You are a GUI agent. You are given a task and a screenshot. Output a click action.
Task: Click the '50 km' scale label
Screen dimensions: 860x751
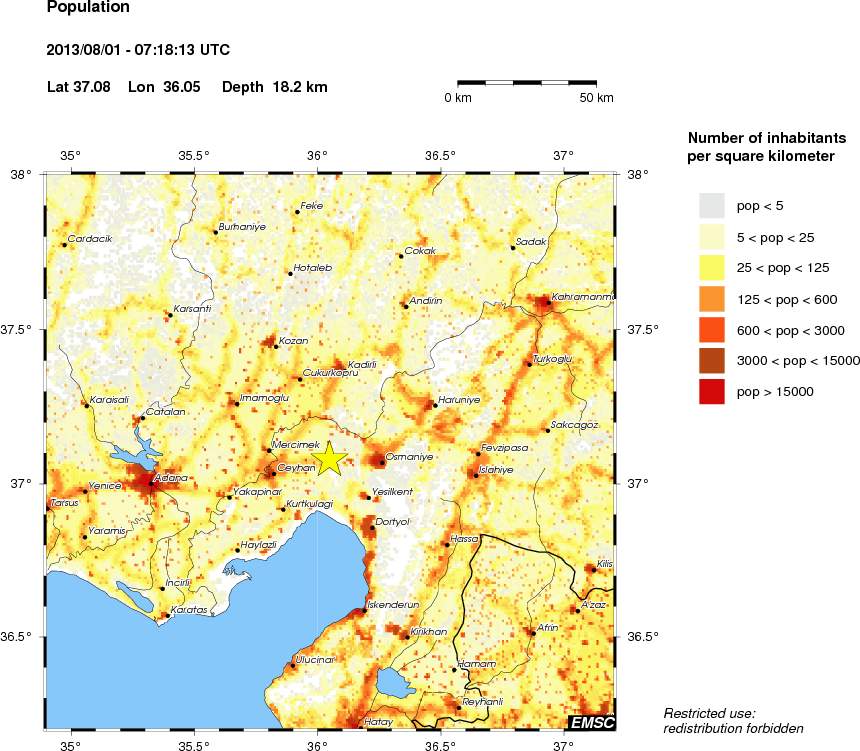coord(597,98)
